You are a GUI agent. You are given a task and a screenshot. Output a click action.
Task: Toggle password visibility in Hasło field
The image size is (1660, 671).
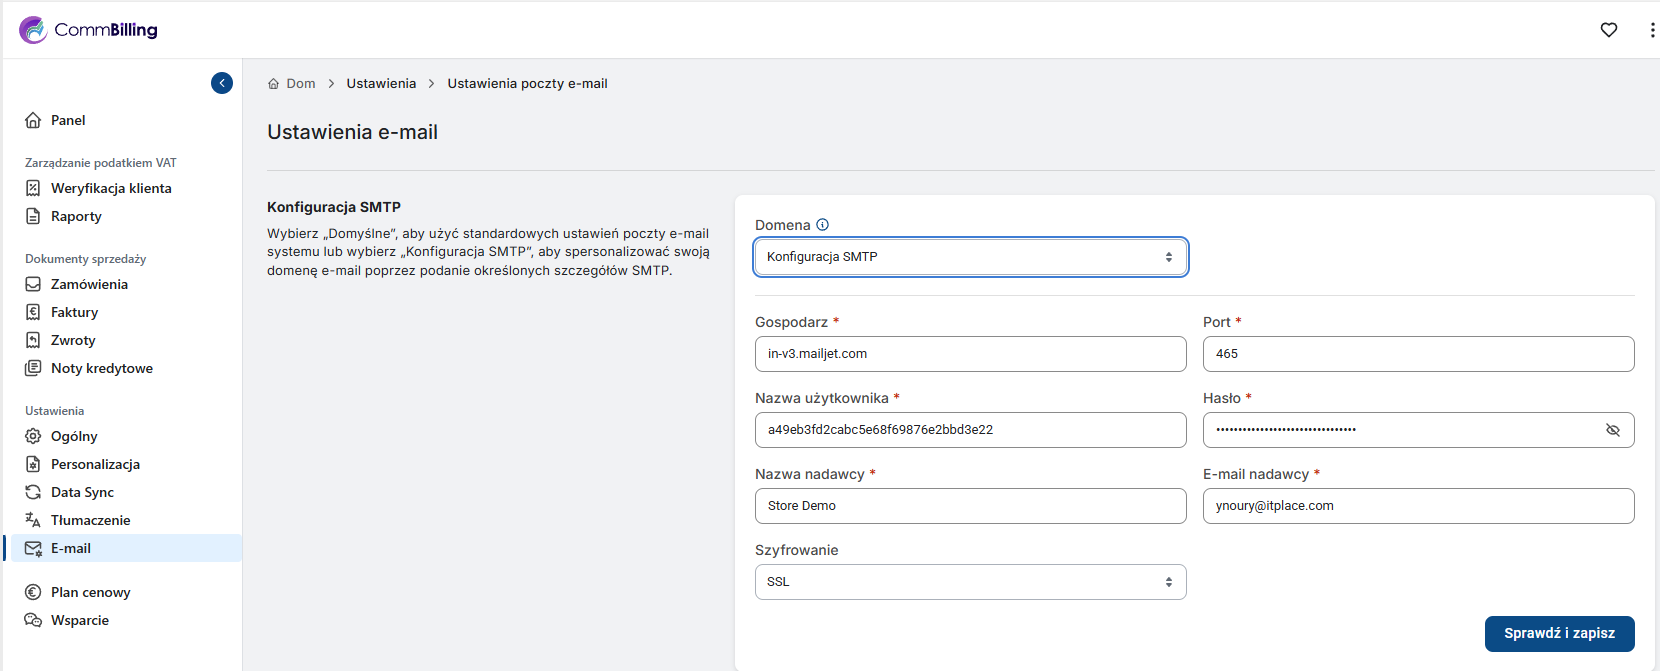click(1612, 430)
